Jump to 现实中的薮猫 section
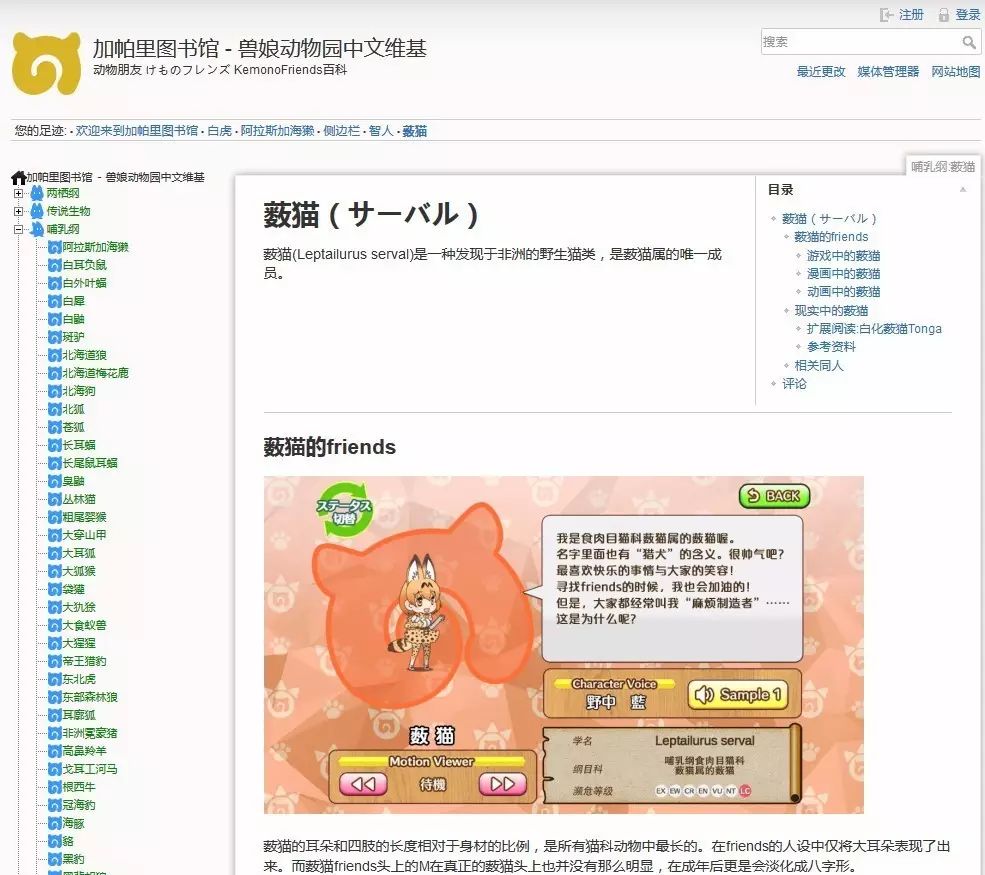Screen dimensions: 985x875 [831, 311]
